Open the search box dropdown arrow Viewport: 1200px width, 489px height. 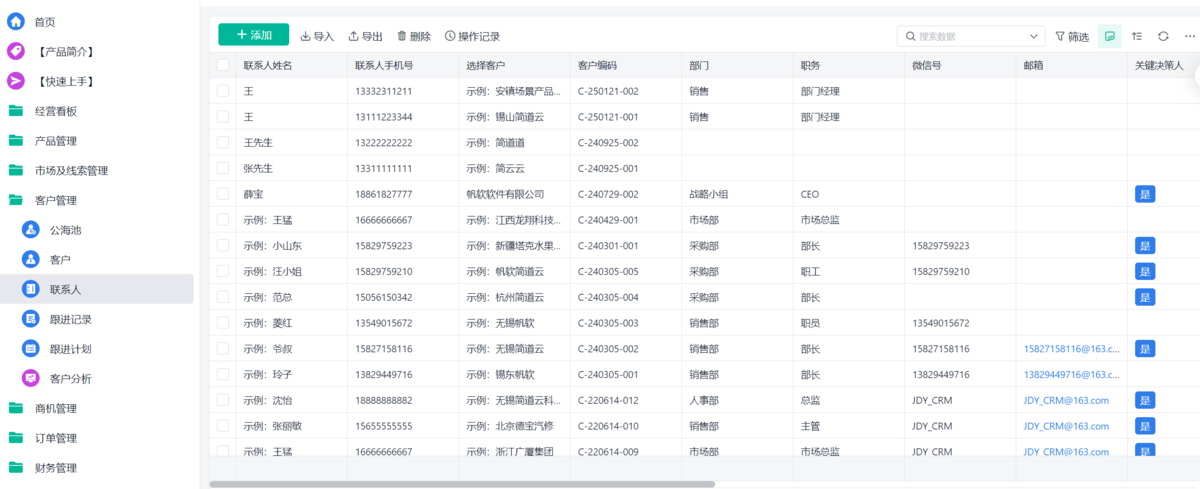pos(1034,36)
